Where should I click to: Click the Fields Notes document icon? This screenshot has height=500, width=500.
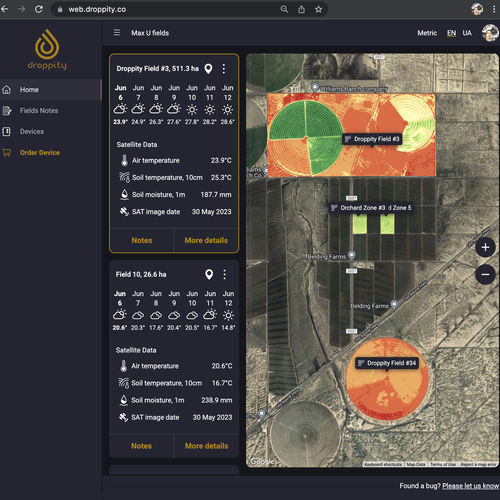point(7,111)
